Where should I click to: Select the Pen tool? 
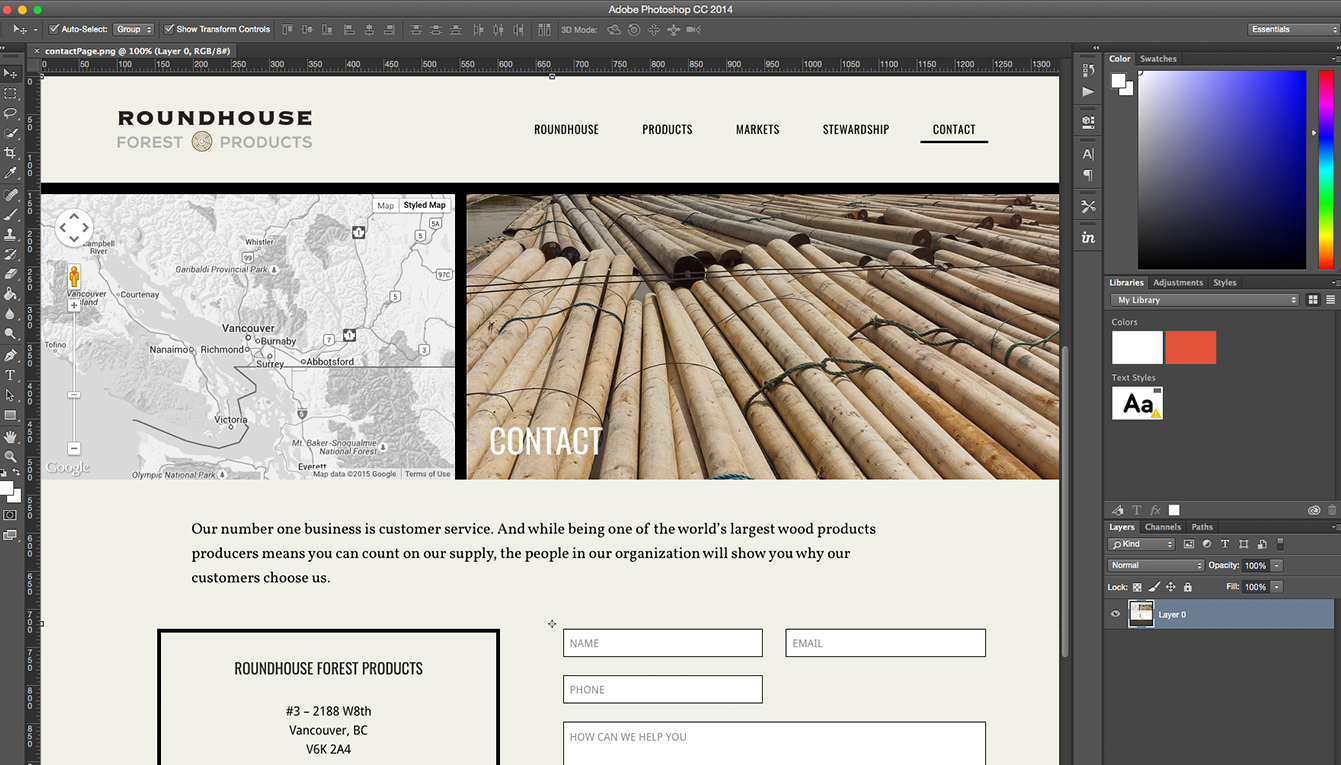(x=10, y=356)
